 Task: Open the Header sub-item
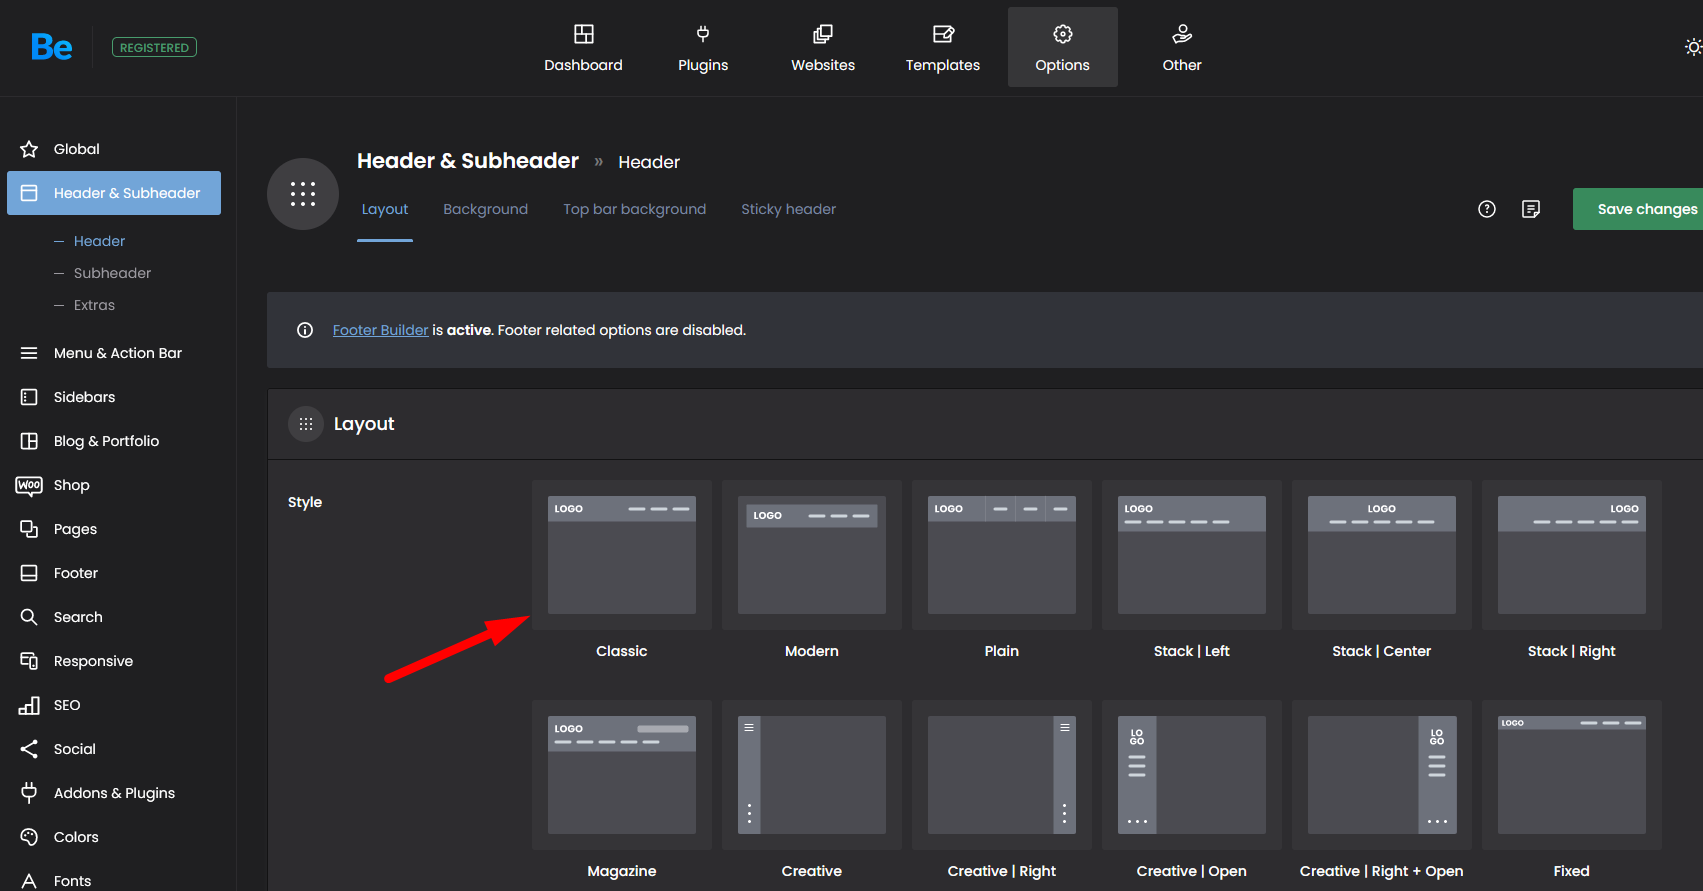tap(99, 241)
